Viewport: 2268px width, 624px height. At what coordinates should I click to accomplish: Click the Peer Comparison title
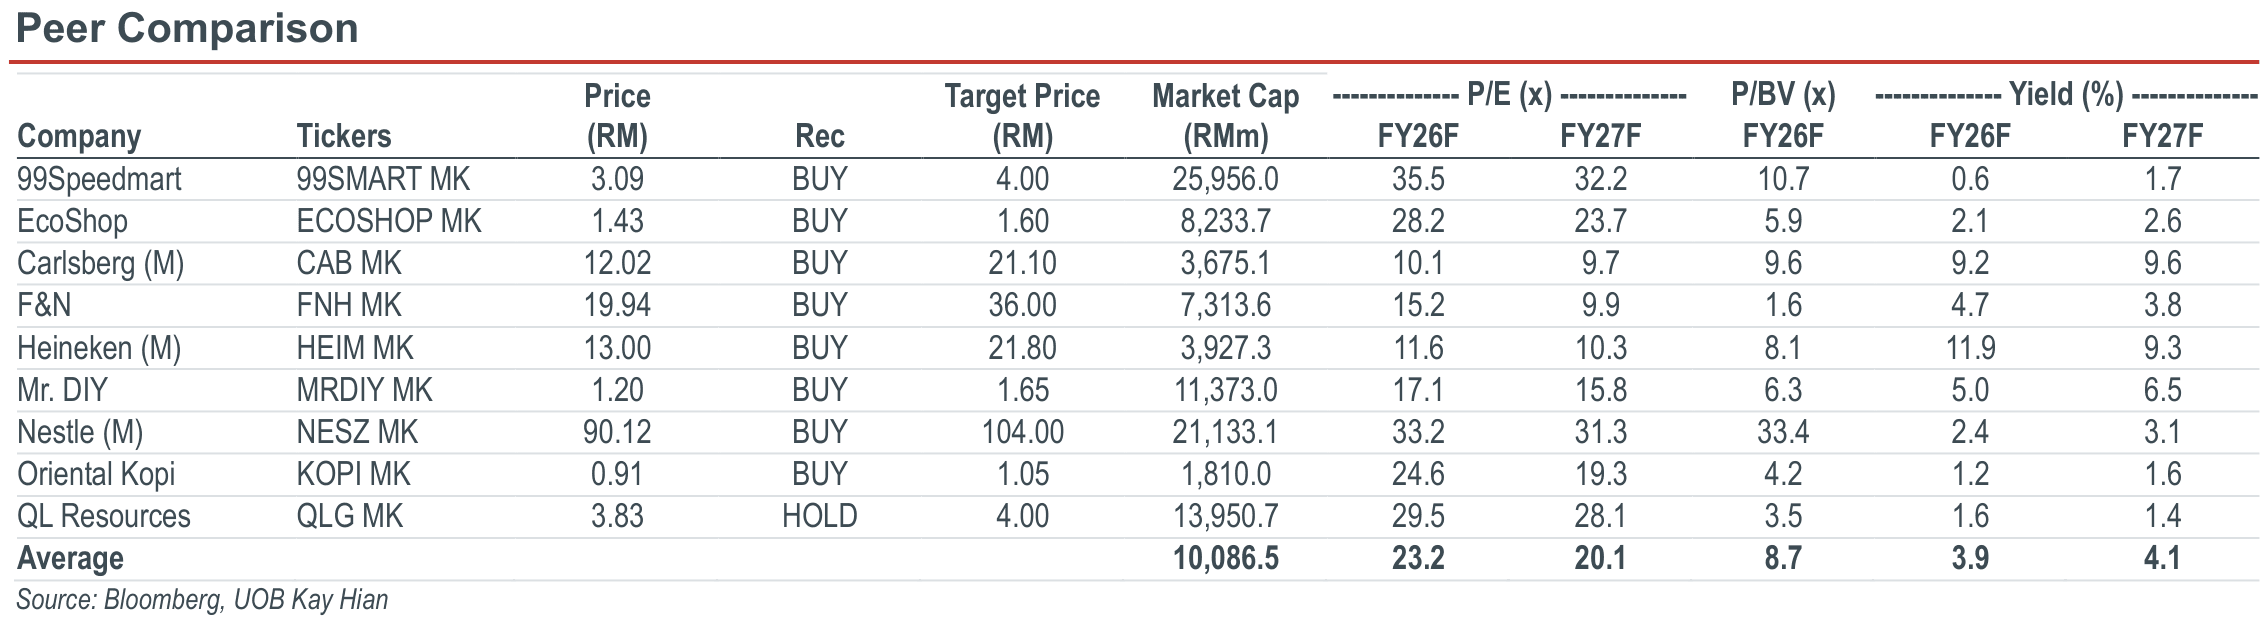click(x=187, y=28)
